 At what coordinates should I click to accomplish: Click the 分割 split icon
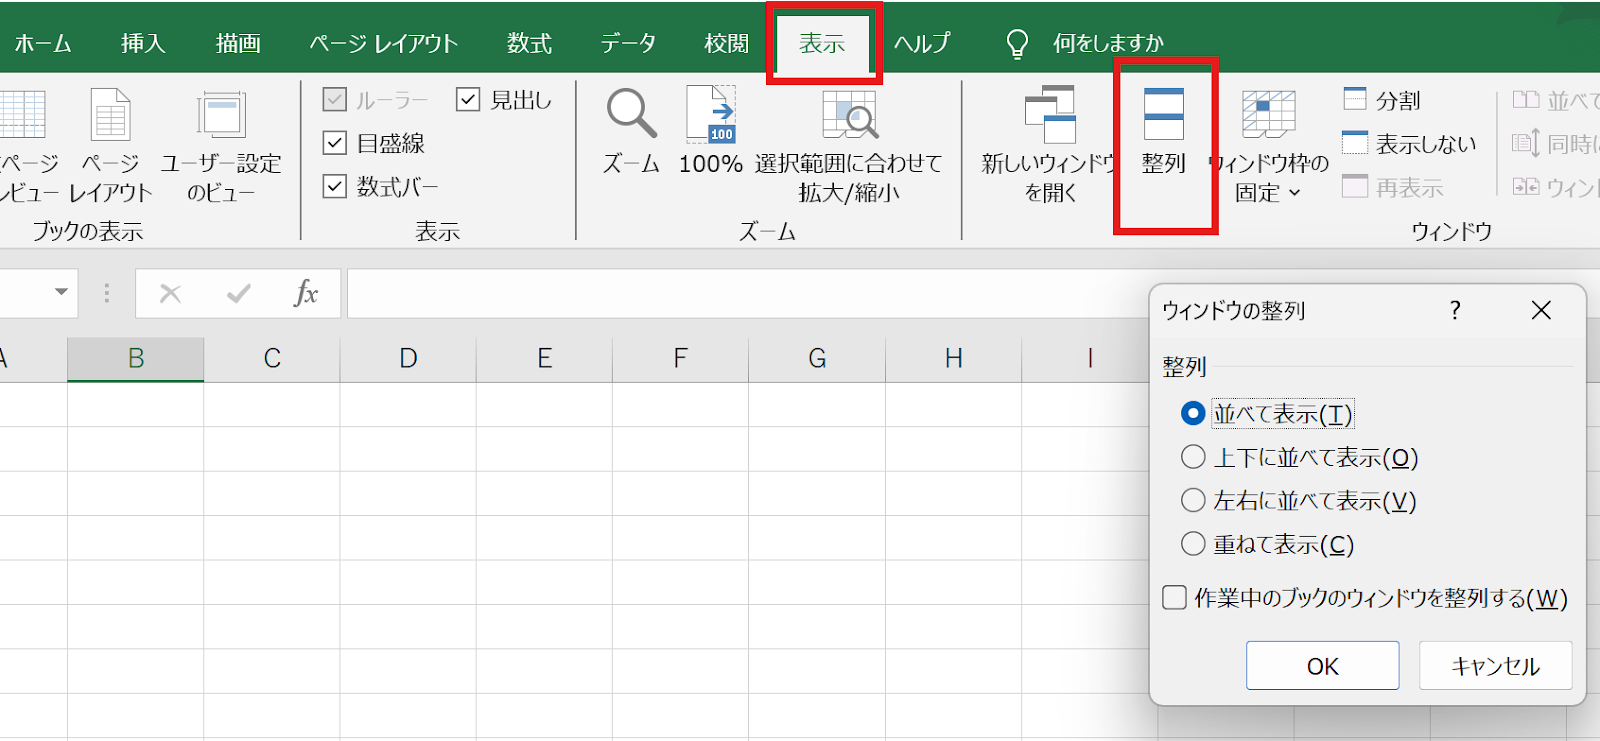pos(1355,99)
